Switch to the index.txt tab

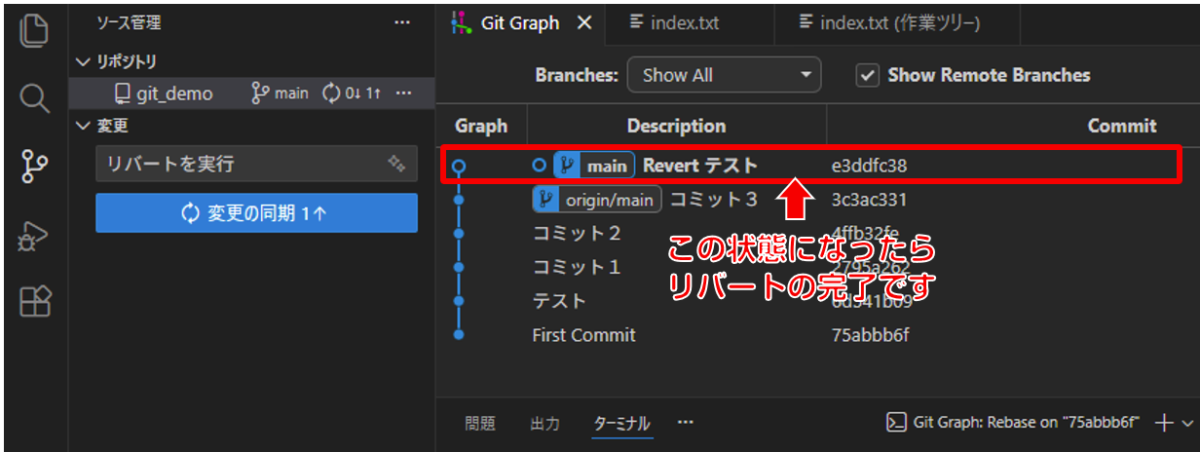(674, 23)
